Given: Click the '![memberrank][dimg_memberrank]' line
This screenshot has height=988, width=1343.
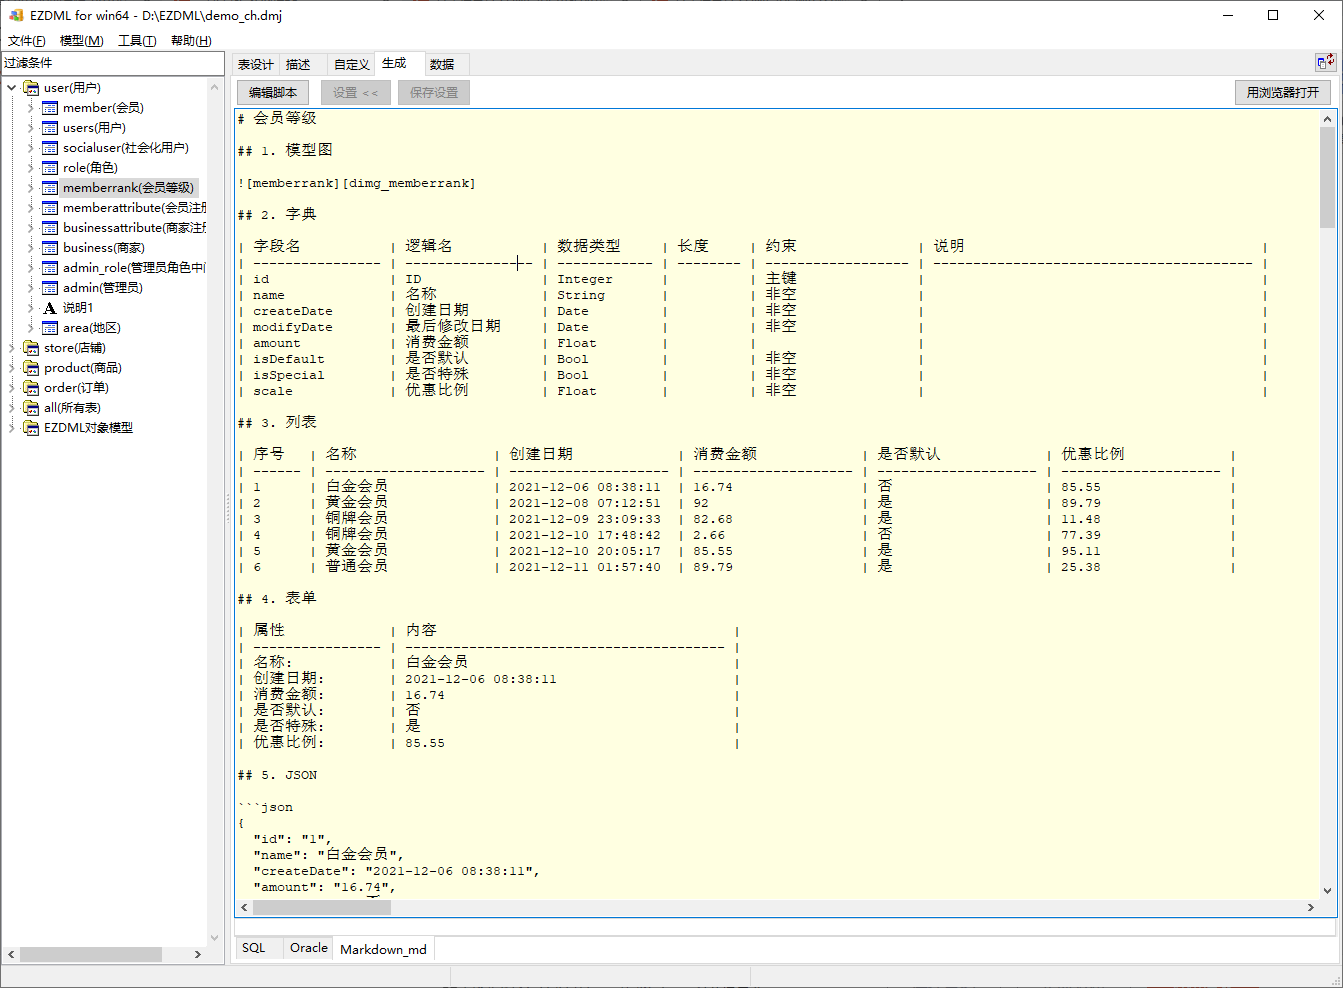Looking at the screenshot, I should tap(357, 184).
